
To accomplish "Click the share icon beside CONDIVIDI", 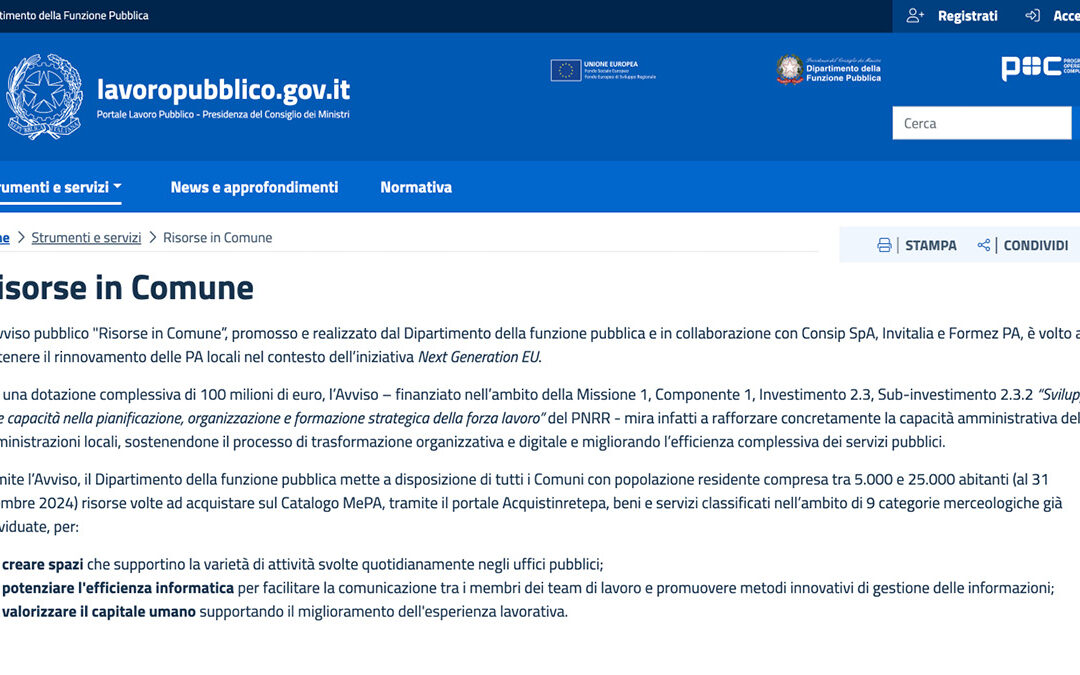I will (x=983, y=244).
